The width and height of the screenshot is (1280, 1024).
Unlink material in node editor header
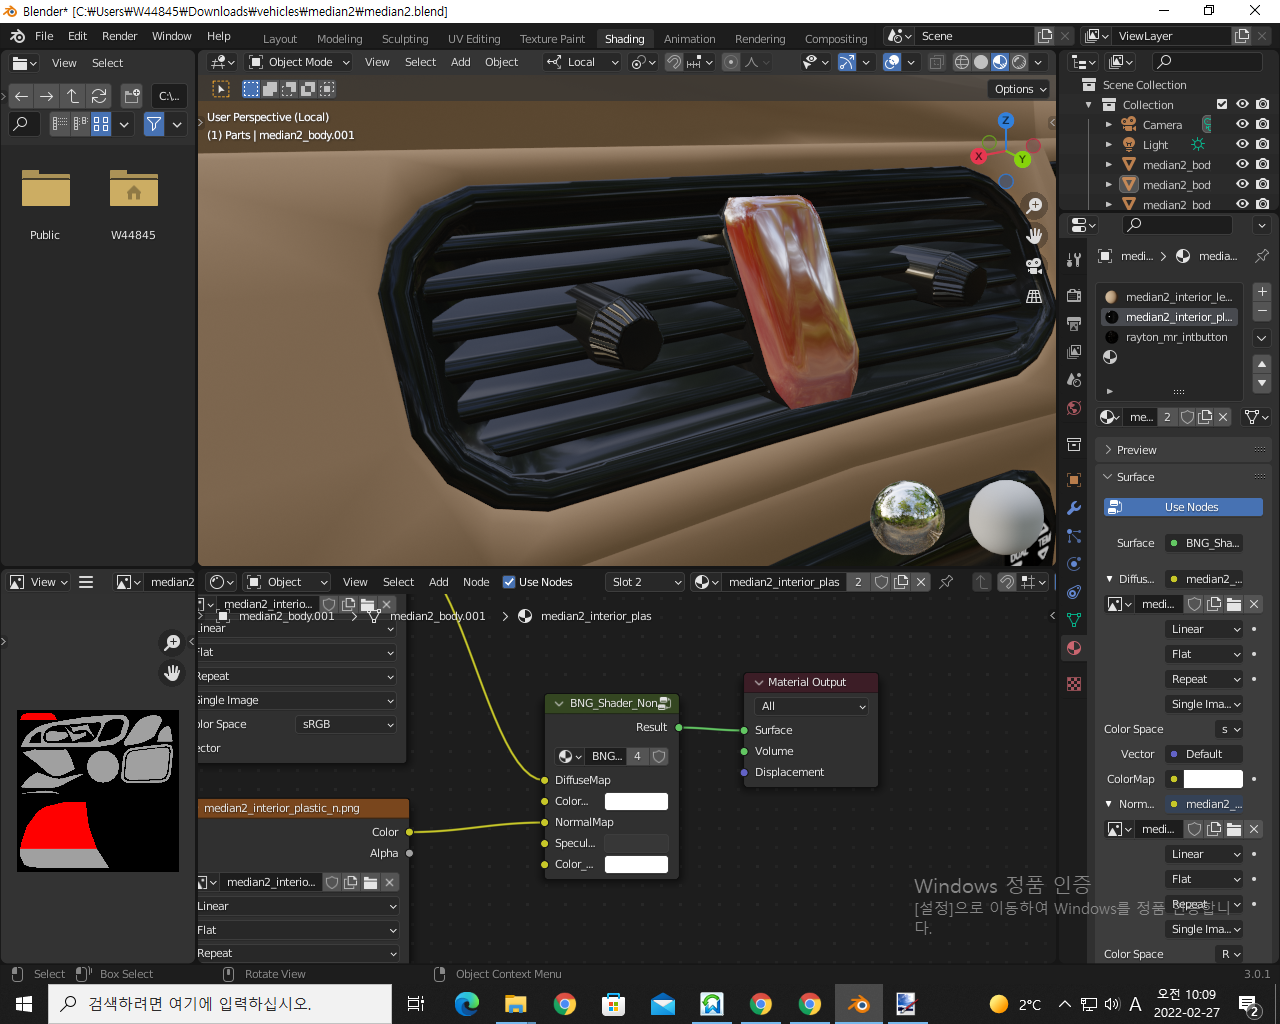pyautogui.click(x=921, y=582)
